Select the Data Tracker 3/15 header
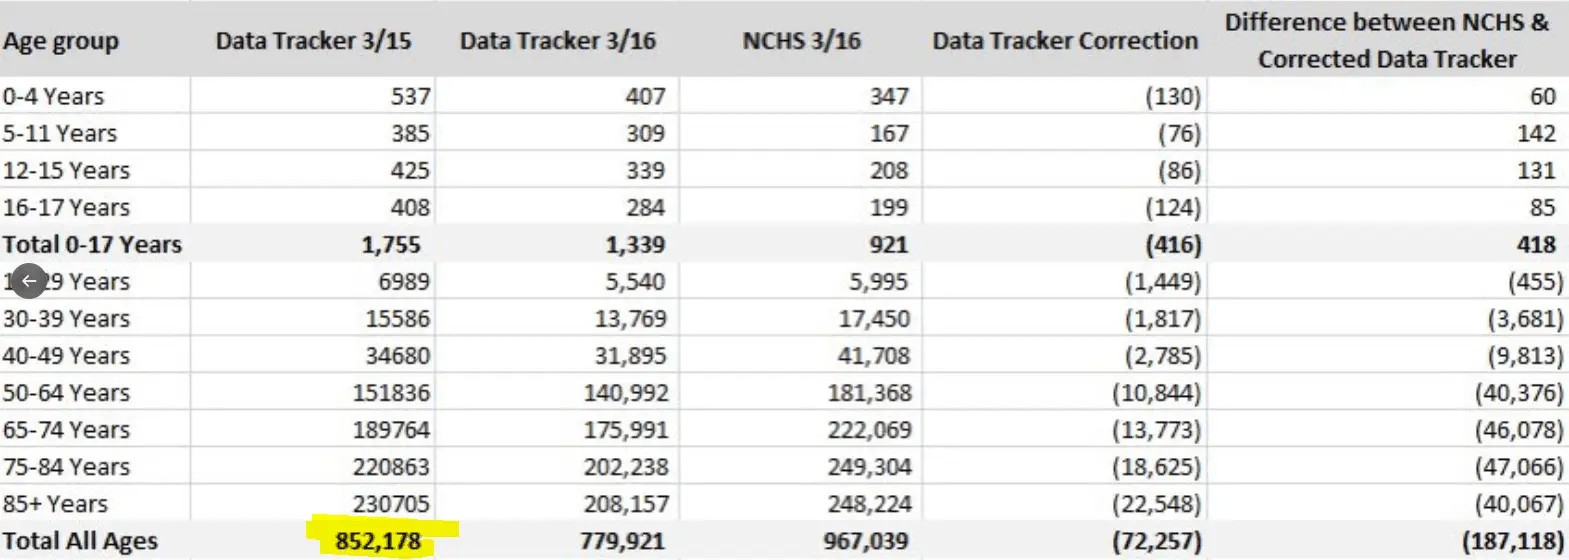Viewport: 1569px width, 560px height. [314, 41]
